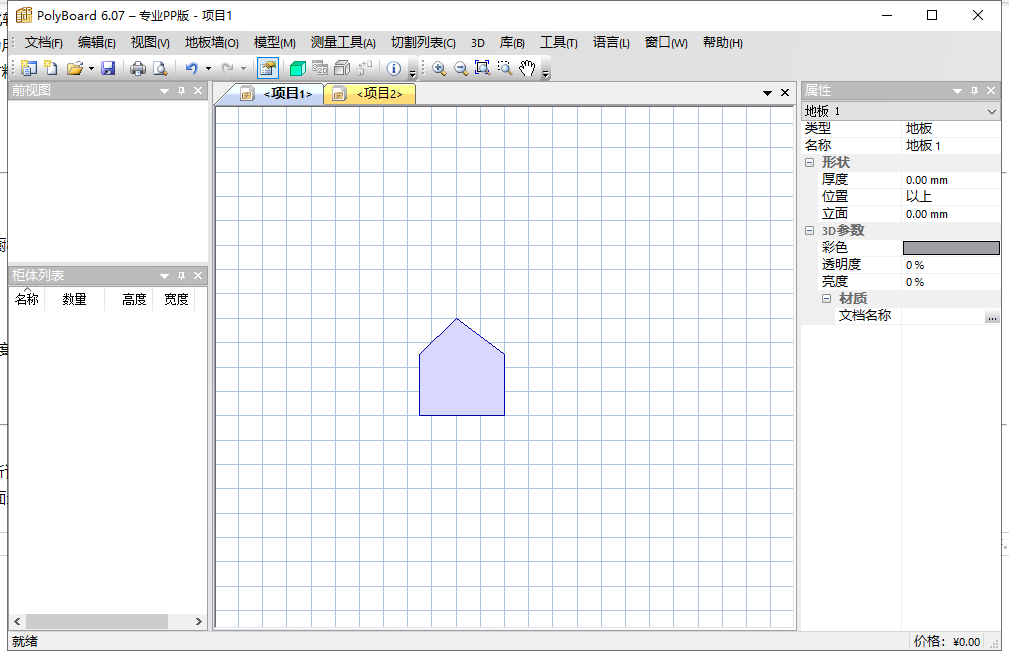Open the 库(B) menu
1009x658 pixels.
click(x=512, y=42)
